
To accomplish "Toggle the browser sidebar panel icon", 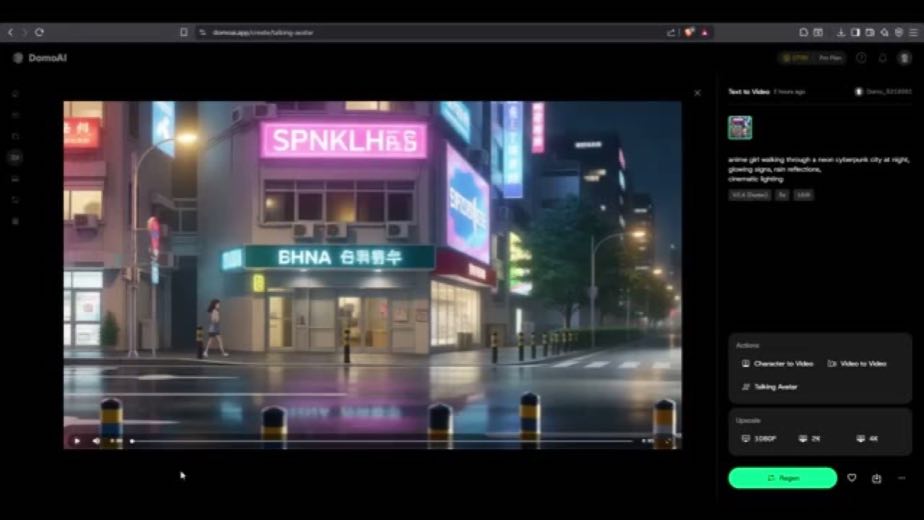I will point(855,32).
